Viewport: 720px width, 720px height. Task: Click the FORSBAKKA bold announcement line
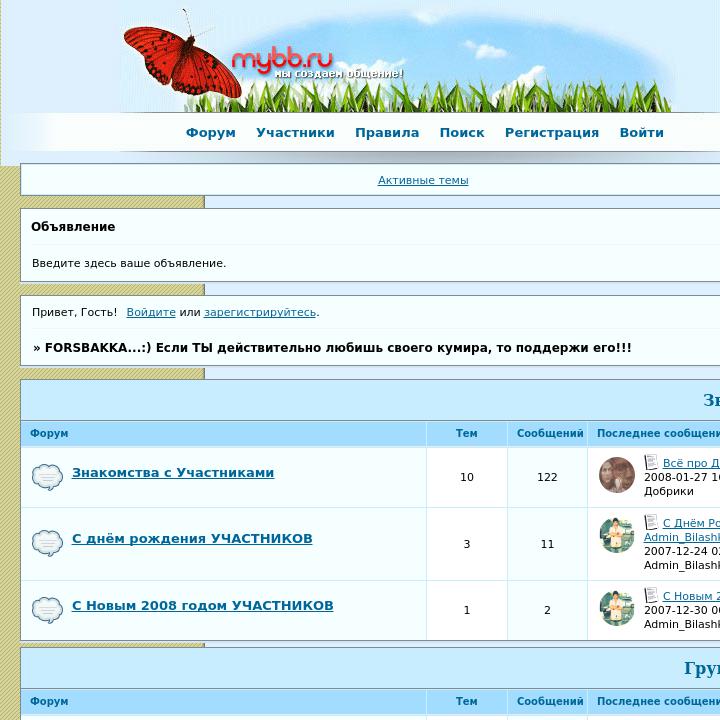click(x=332, y=348)
